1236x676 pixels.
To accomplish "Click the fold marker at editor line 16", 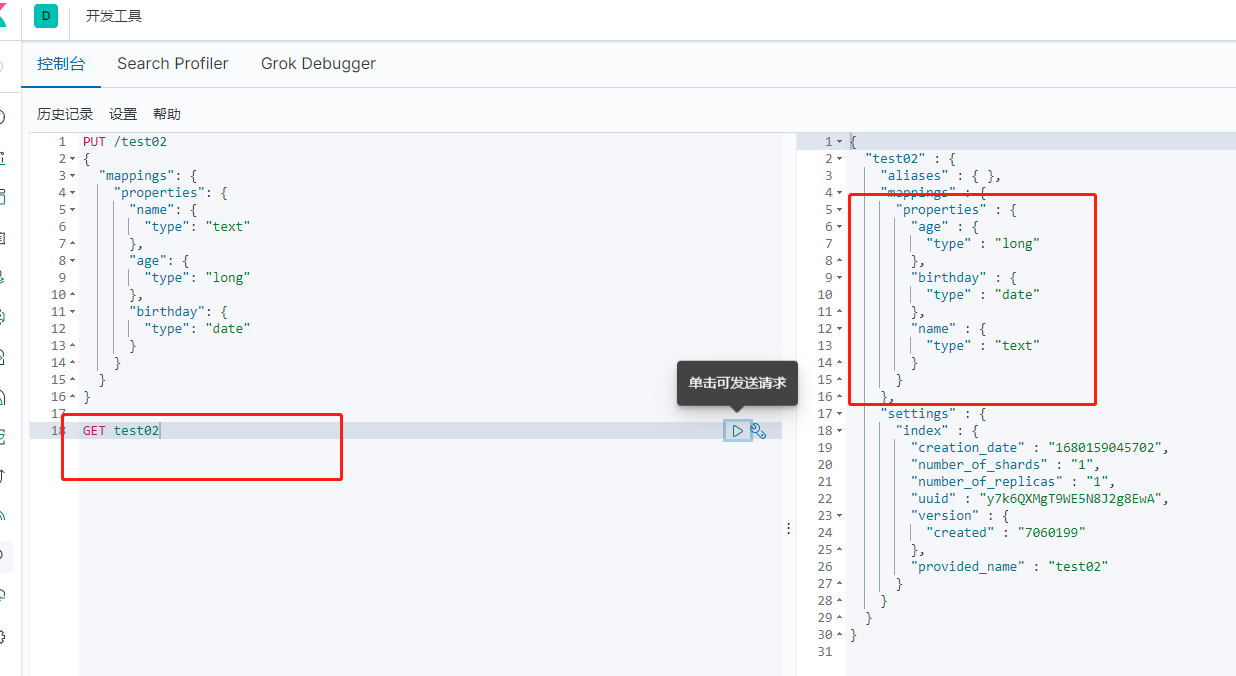I will click(73, 397).
